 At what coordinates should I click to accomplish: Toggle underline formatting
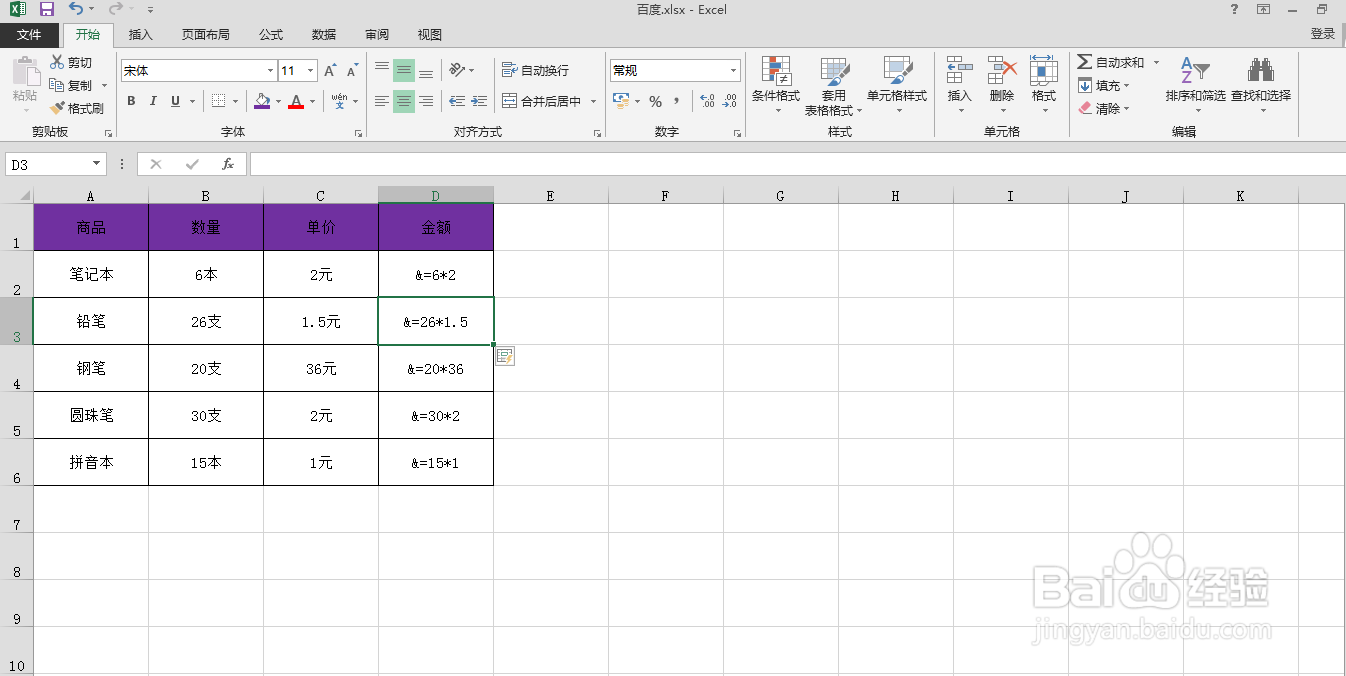tap(176, 101)
